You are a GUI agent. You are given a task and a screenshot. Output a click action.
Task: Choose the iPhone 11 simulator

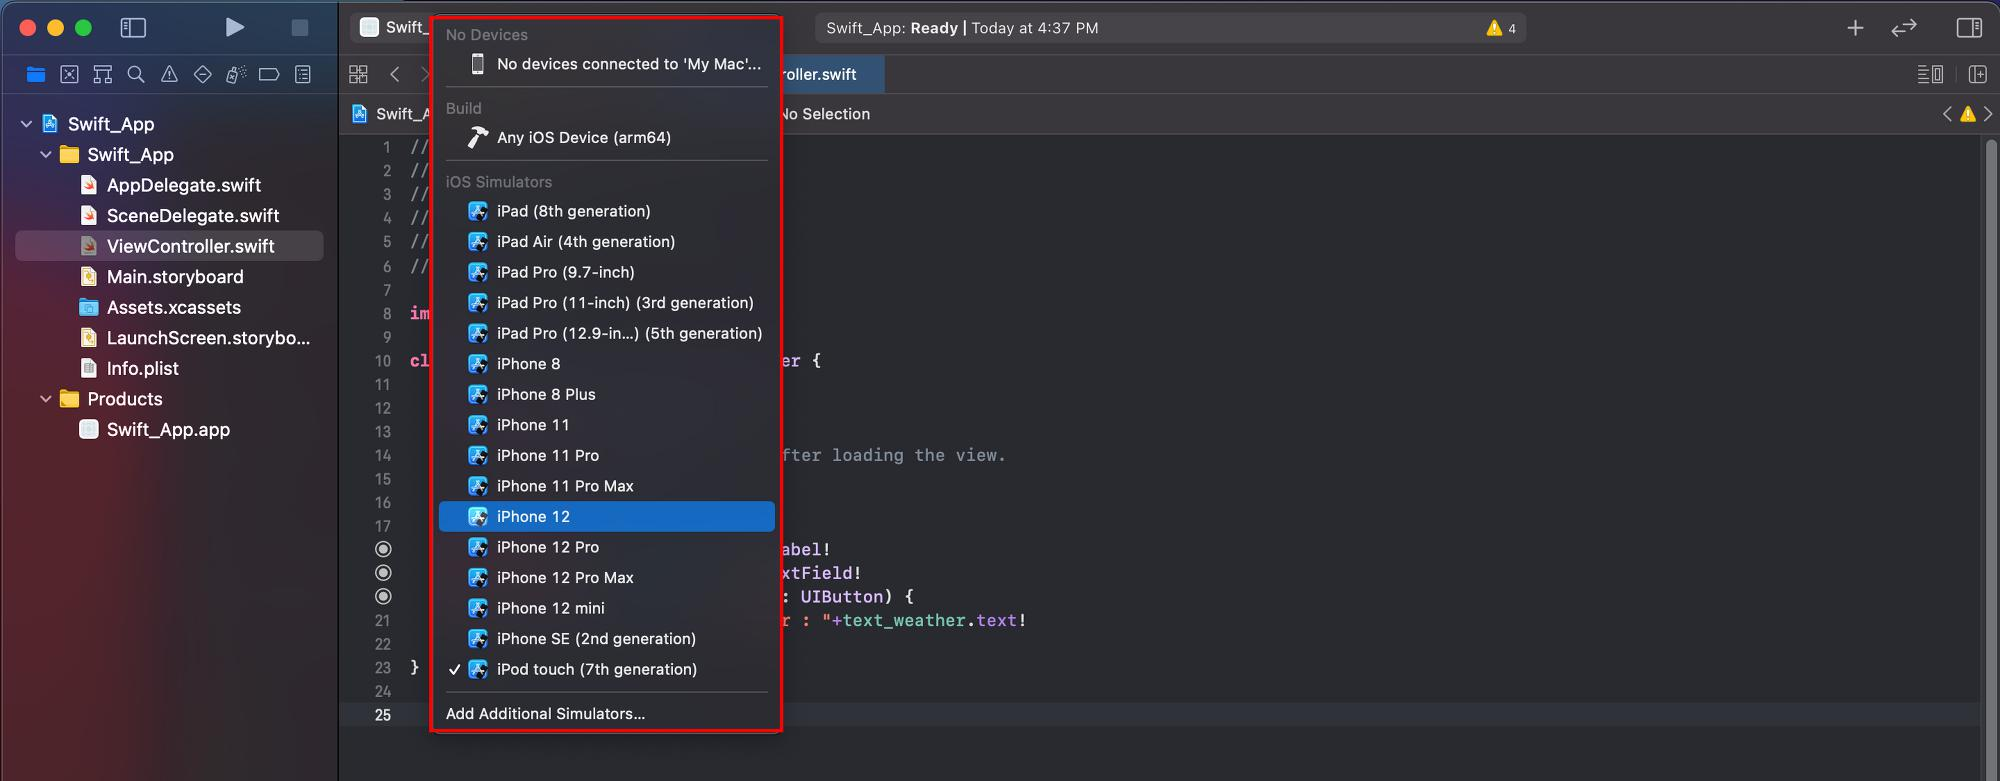(x=606, y=425)
